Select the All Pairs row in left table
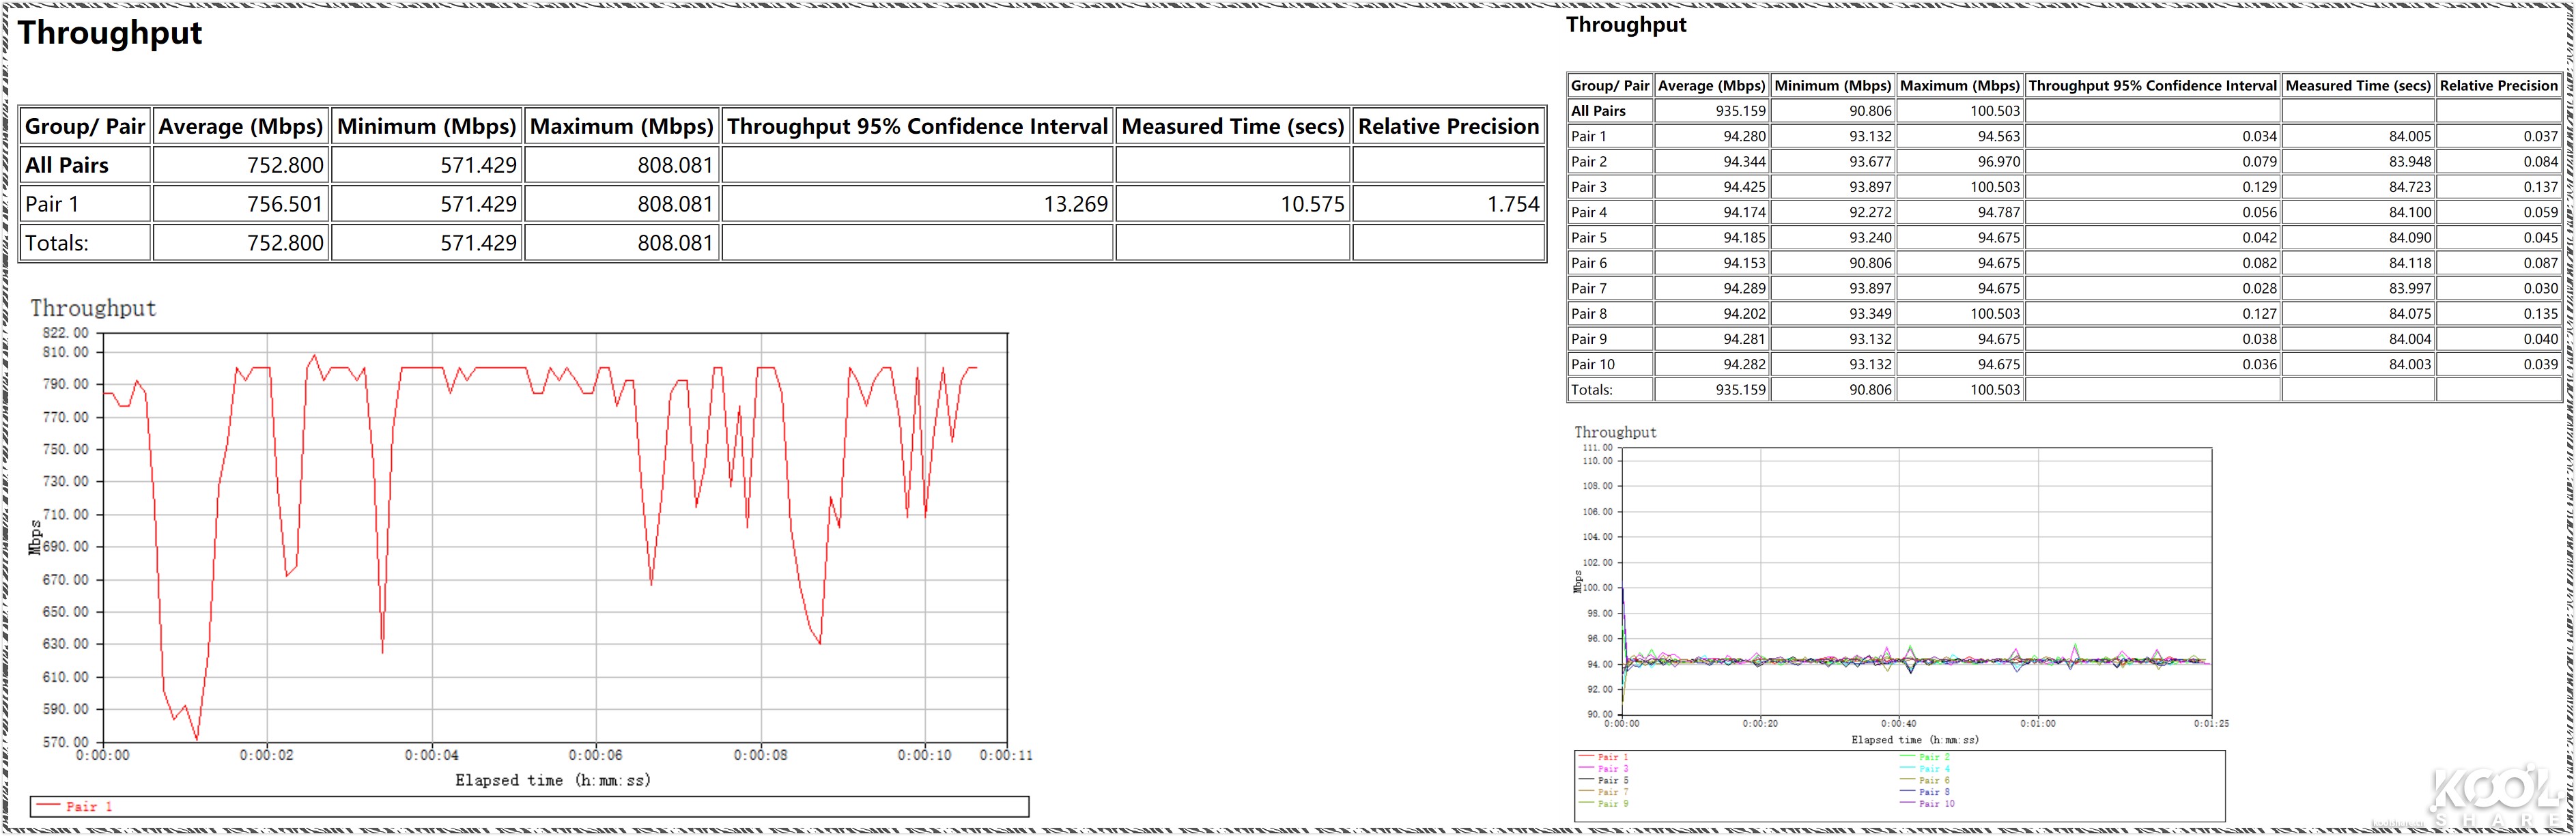 click(x=67, y=165)
